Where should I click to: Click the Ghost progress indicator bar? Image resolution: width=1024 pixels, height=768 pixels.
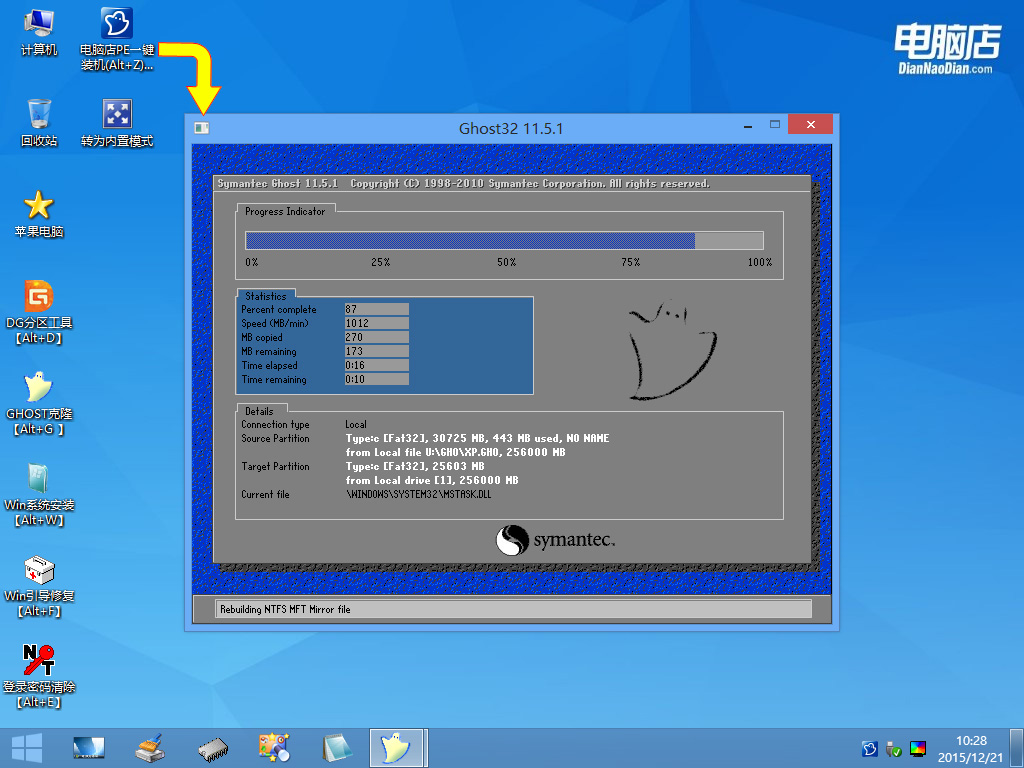[x=504, y=240]
